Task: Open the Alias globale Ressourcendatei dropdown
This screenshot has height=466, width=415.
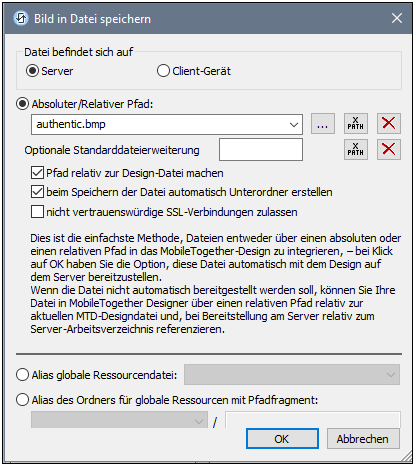Action: pos(292,375)
